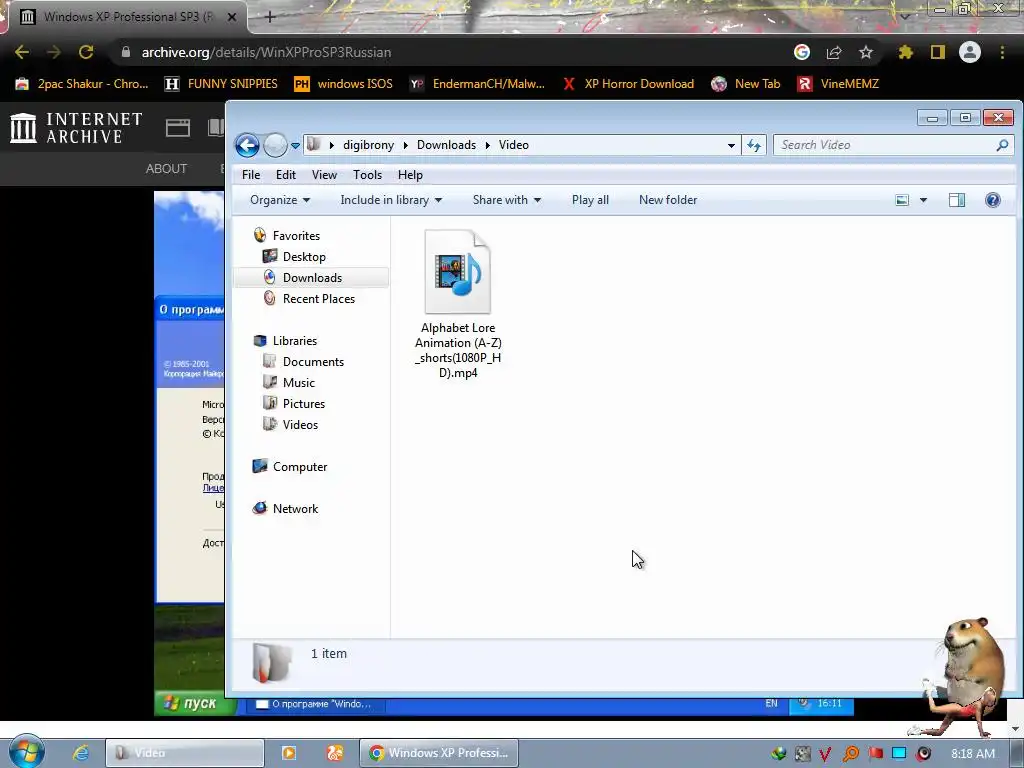Open Chrome profile avatar icon
The image size is (1024, 768).
pyautogui.click(x=970, y=52)
